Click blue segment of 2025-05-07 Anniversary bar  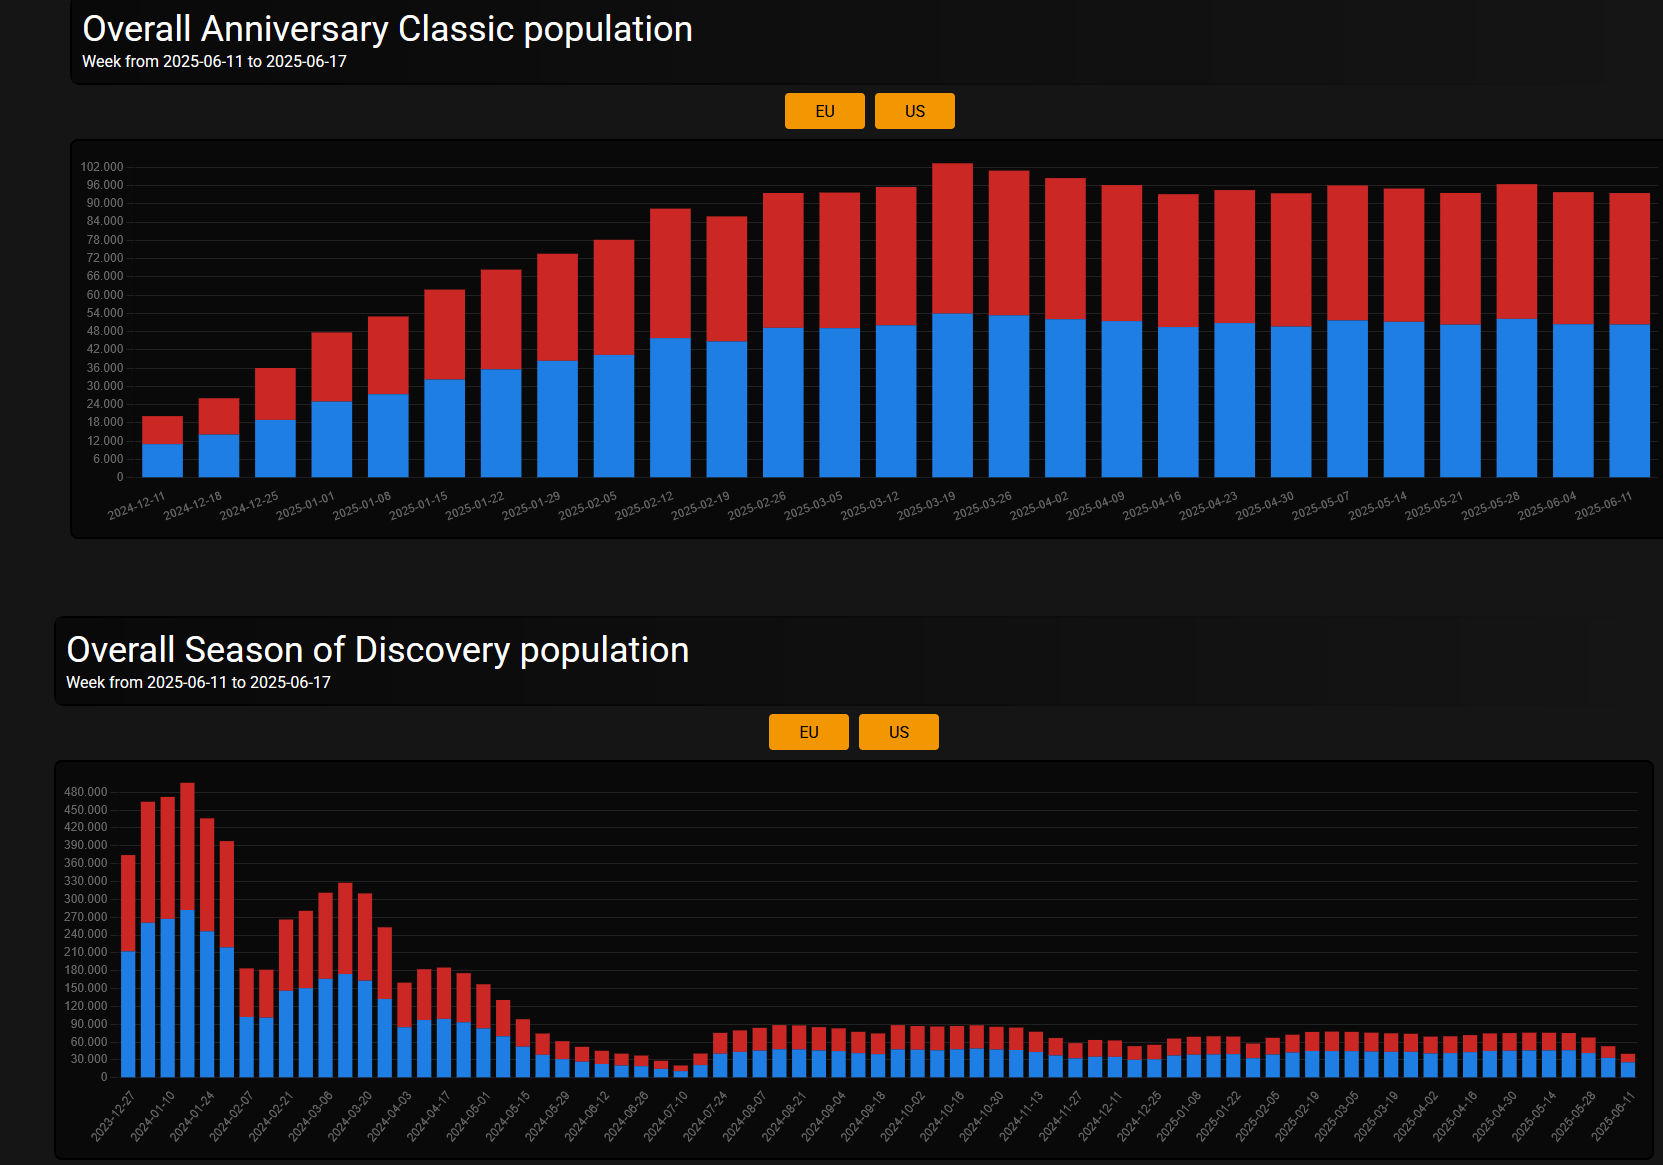click(1347, 398)
